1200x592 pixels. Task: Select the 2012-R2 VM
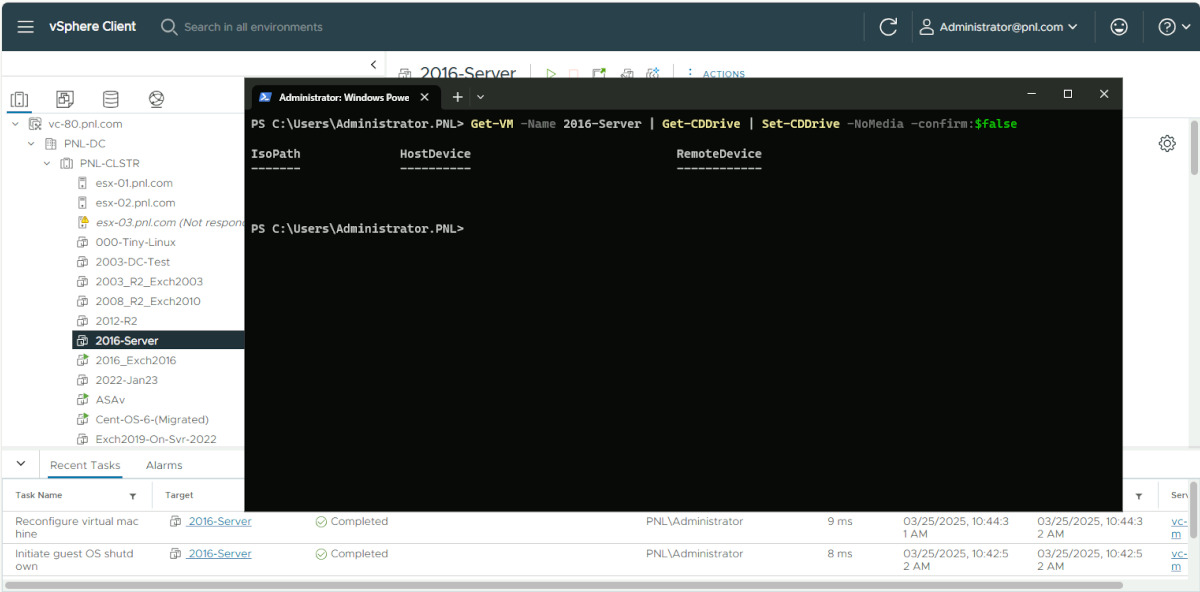tap(116, 321)
